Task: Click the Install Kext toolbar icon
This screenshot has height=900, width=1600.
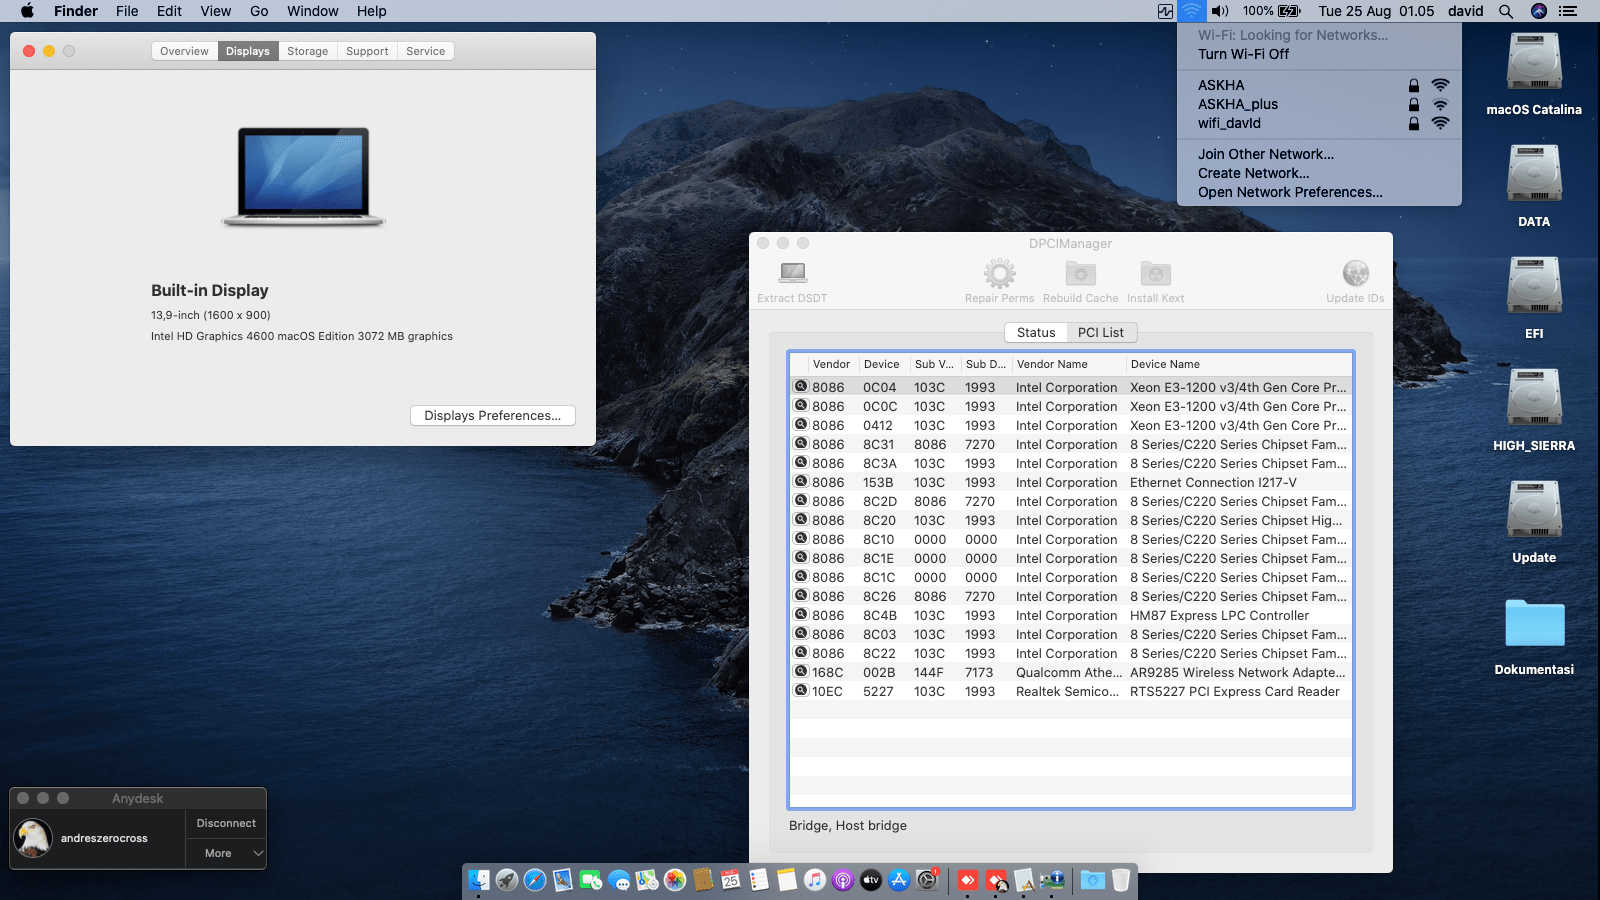Action: tap(1155, 273)
